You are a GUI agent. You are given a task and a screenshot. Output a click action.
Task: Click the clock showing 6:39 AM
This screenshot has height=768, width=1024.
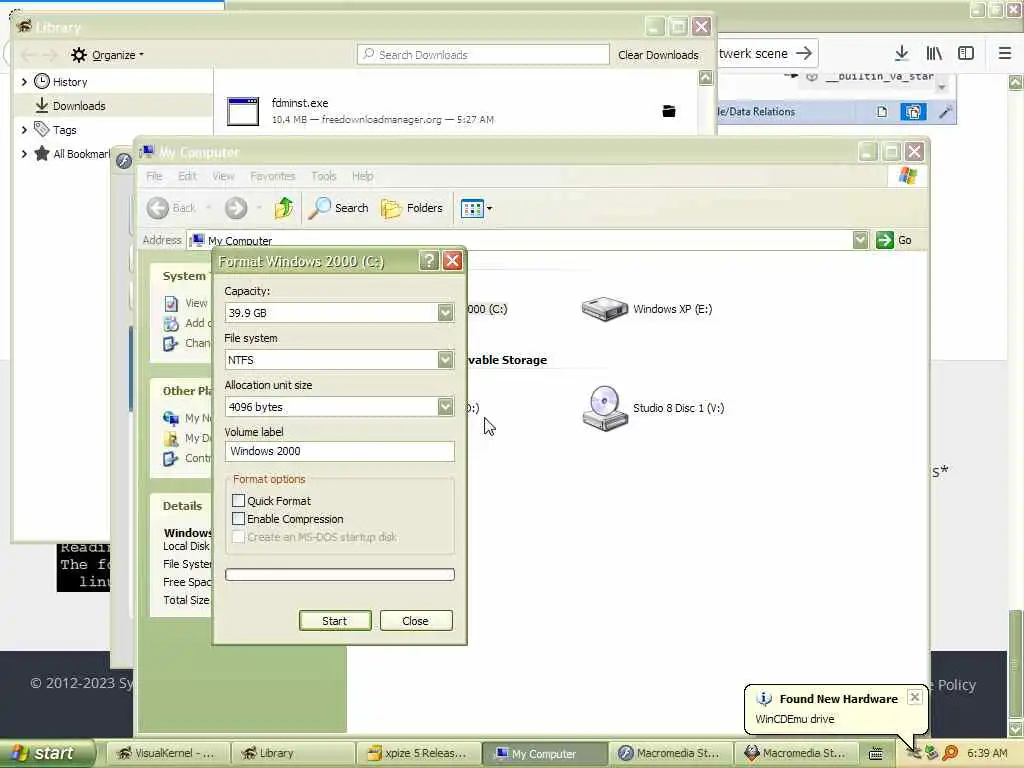[x=987, y=754]
